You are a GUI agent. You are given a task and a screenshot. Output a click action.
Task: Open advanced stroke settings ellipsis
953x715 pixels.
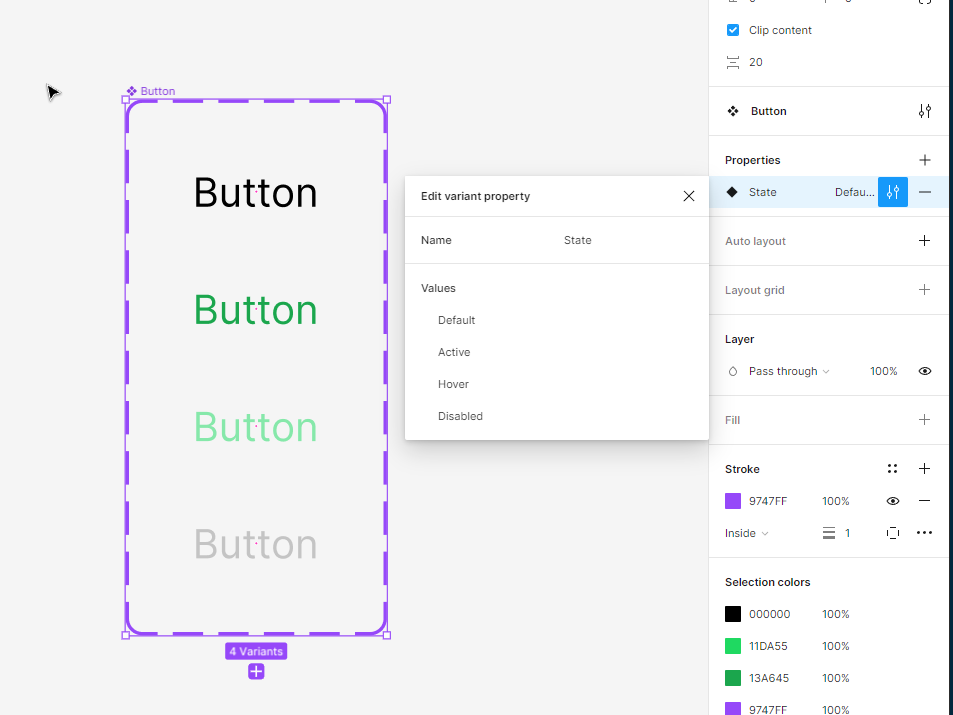[x=924, y=533]
